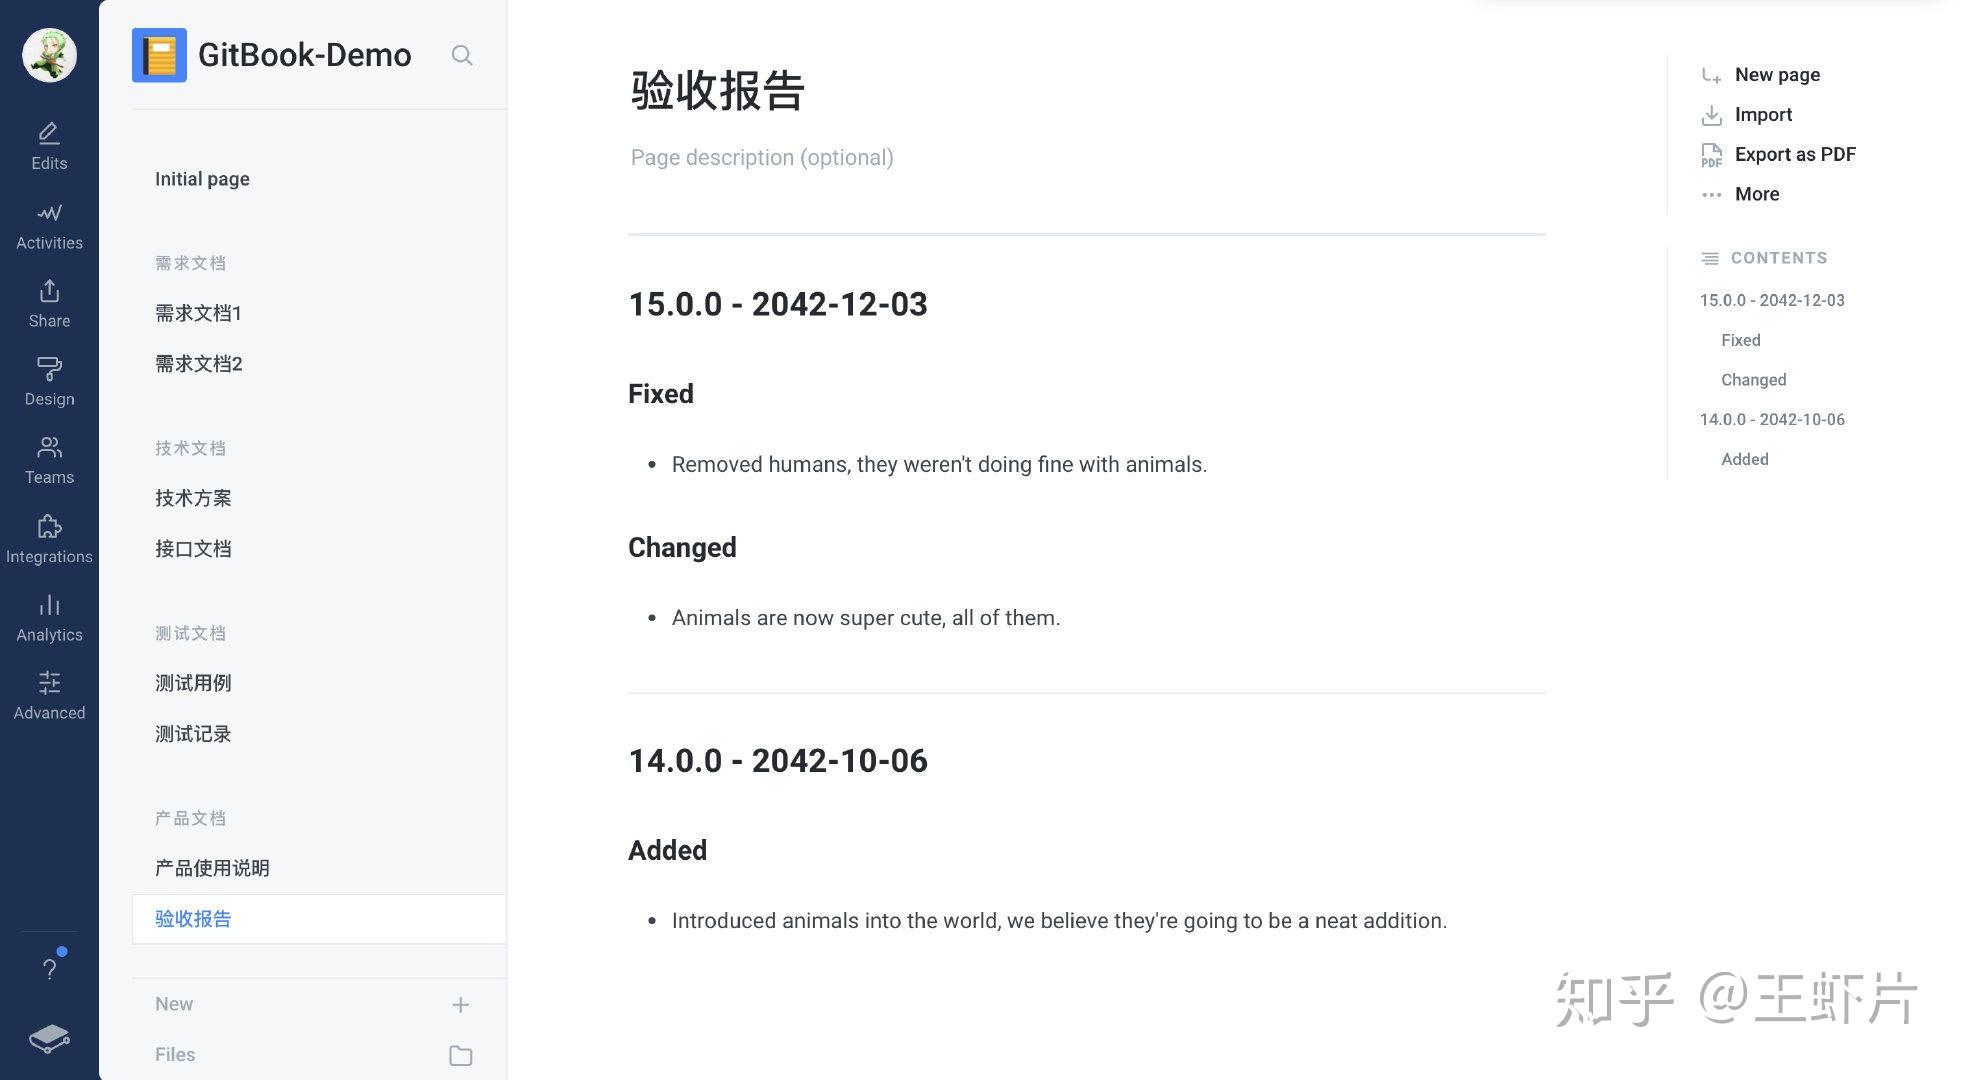The height and width of the screenshot is (1080, 1972).
Task: Open help via question mark icon
Action: pyautogui.click(x=49, y=968)
